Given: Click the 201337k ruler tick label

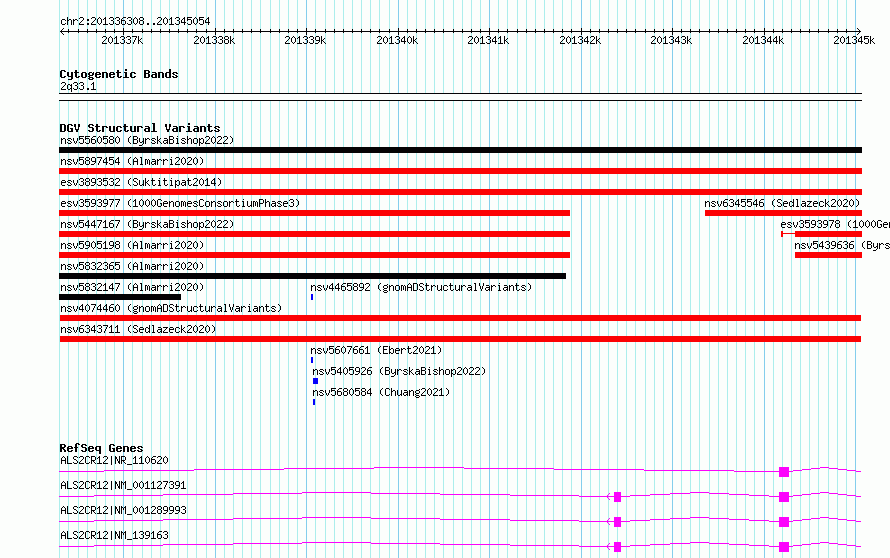Looking at the screenshot, I should pyautogui.click(x=122, y=40).
